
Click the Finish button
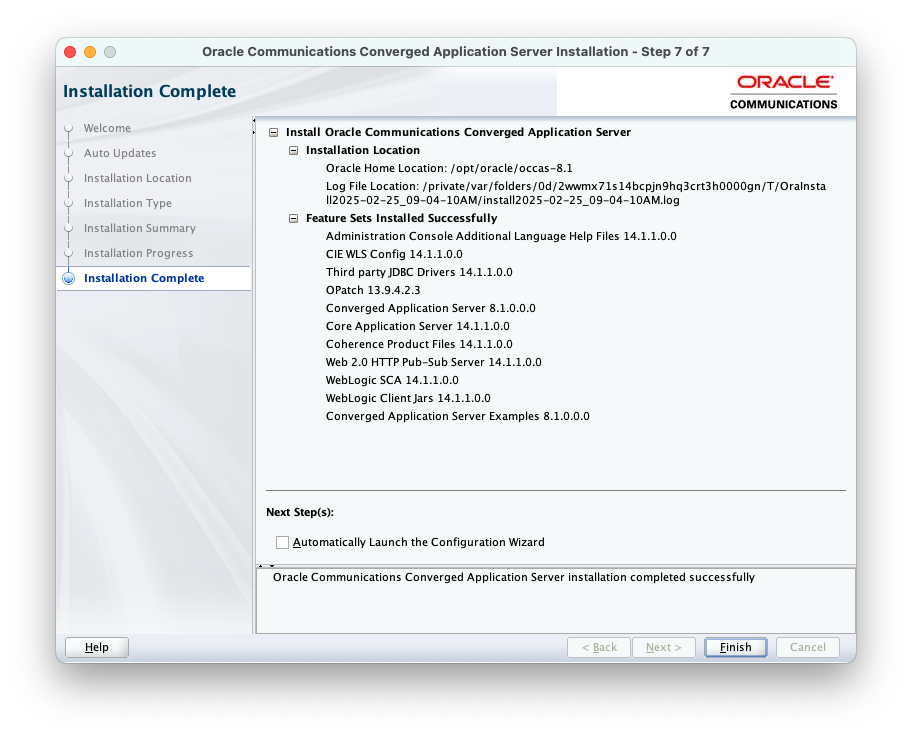(735, 647)
